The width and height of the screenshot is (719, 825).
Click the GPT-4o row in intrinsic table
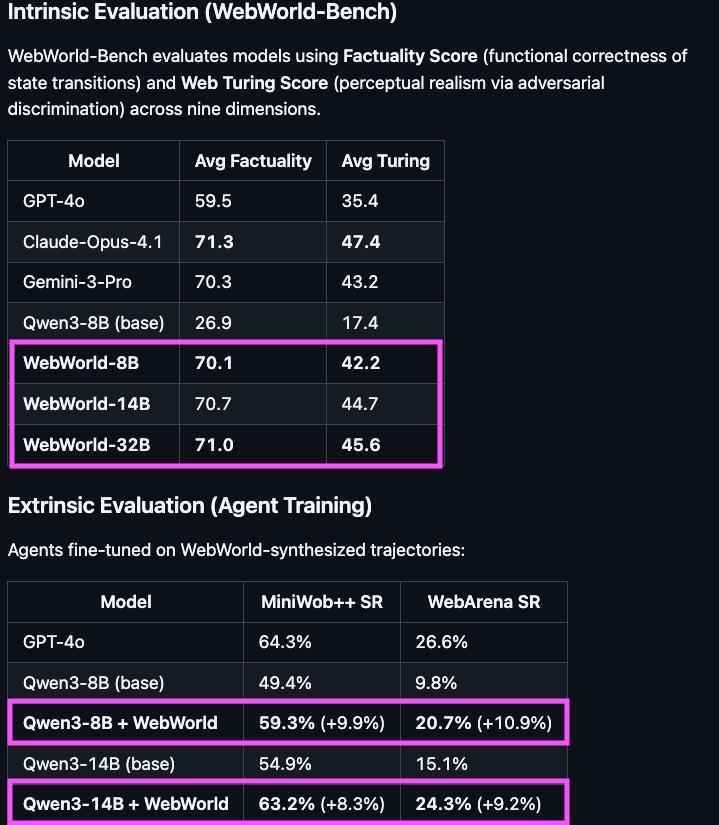[x=226, y=201]
